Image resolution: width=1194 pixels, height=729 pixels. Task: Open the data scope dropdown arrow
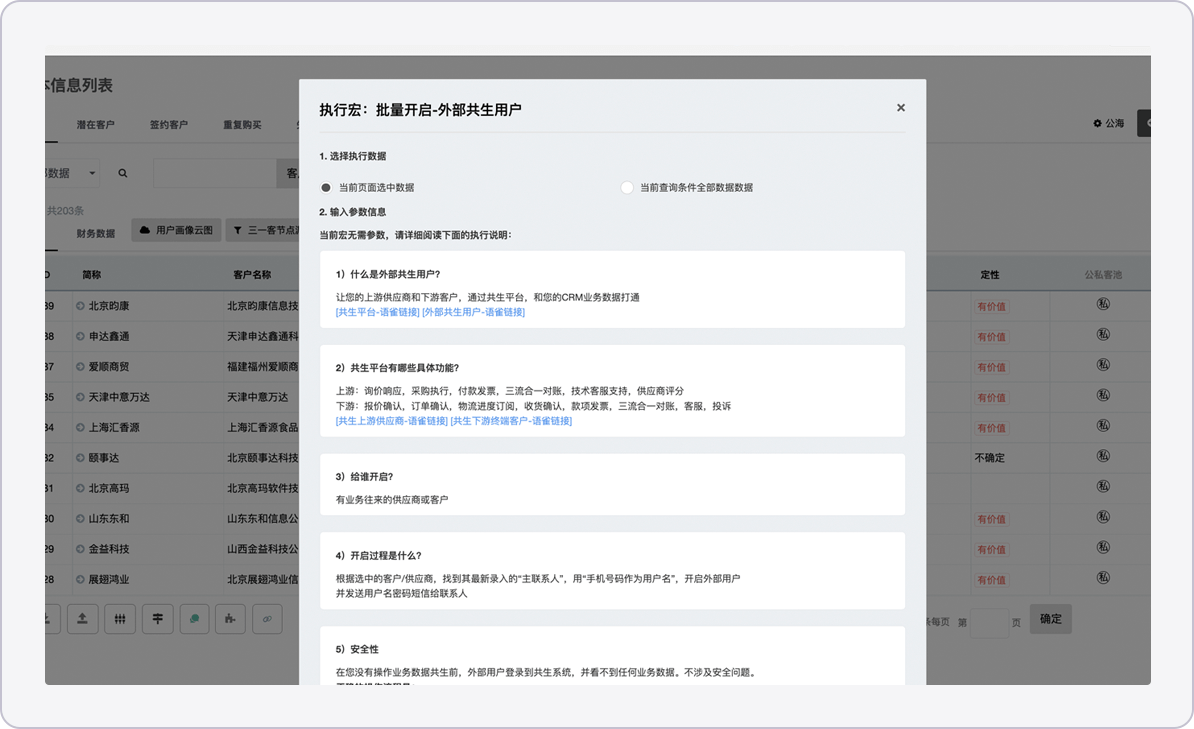pos(93,173)
